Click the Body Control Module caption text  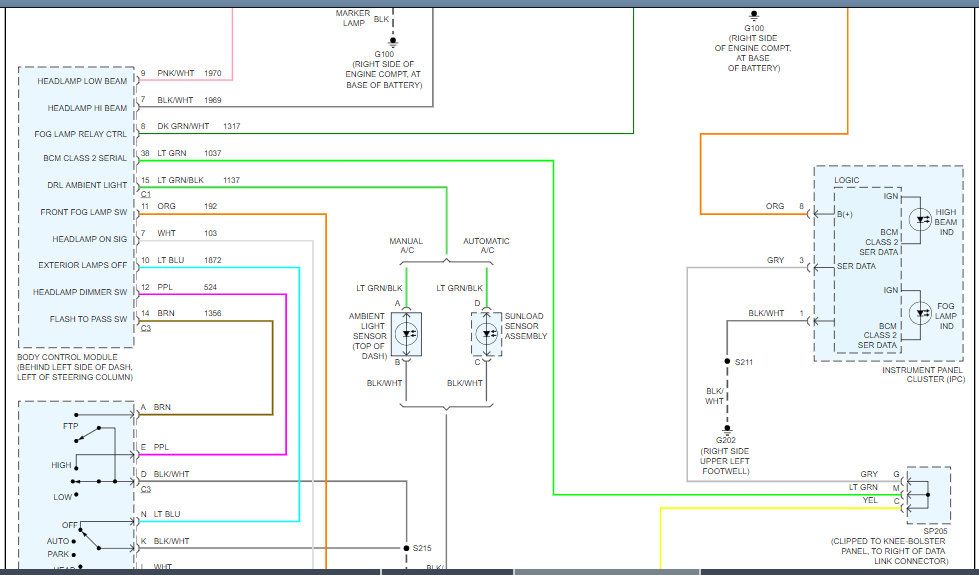pos(75,367)
